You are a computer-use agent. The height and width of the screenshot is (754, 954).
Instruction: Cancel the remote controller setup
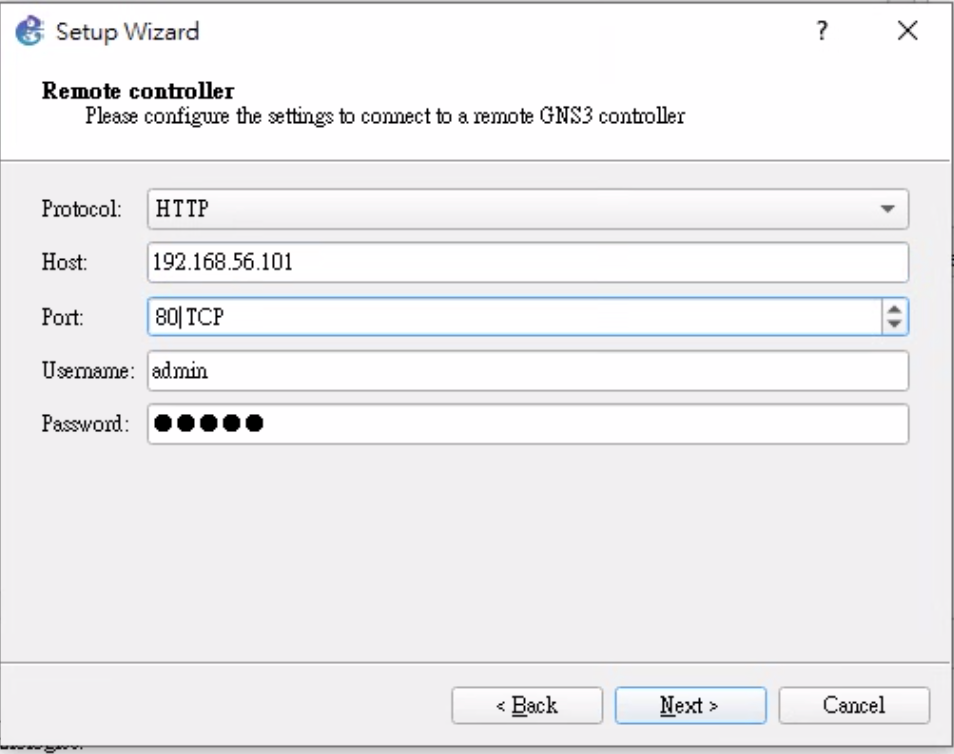[x=854, y=705]
